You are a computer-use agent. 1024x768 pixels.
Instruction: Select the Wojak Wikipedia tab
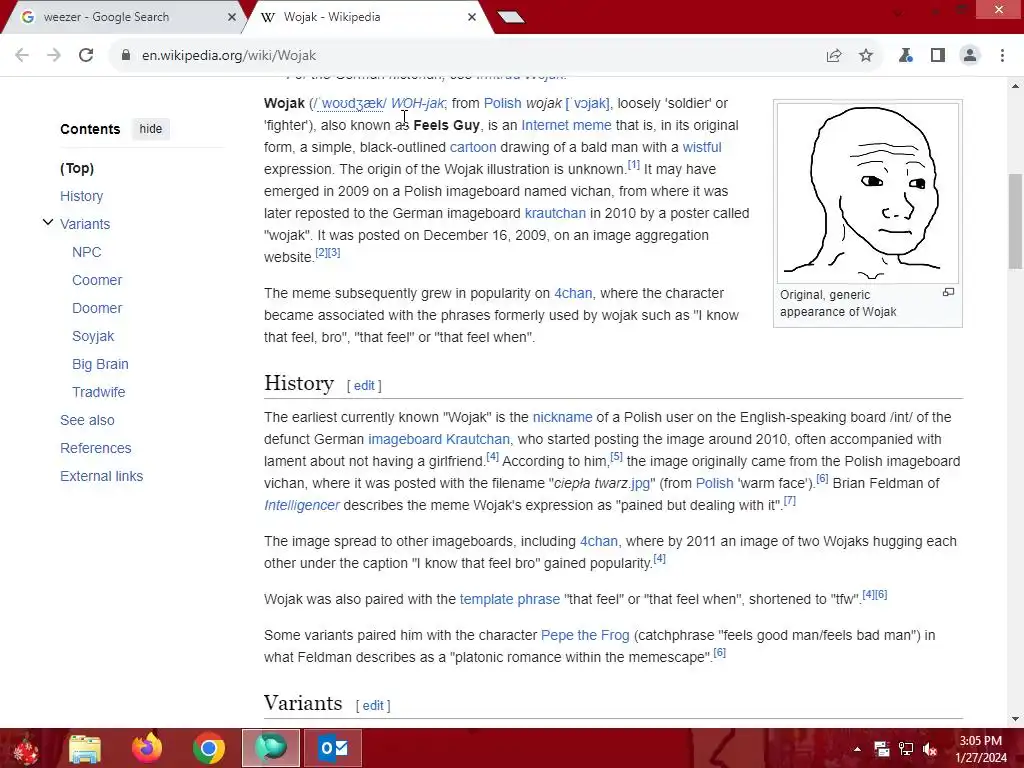coord(366,17)
